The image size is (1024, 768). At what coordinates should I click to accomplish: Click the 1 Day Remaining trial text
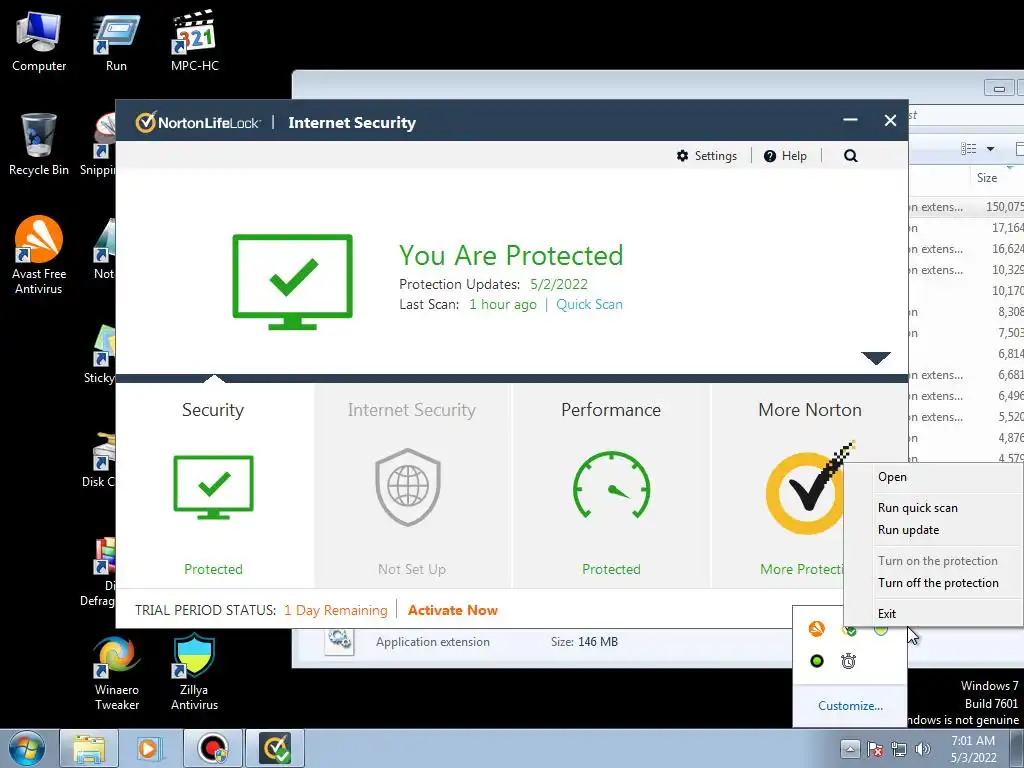pyautogui.click(x=336, y=610)
